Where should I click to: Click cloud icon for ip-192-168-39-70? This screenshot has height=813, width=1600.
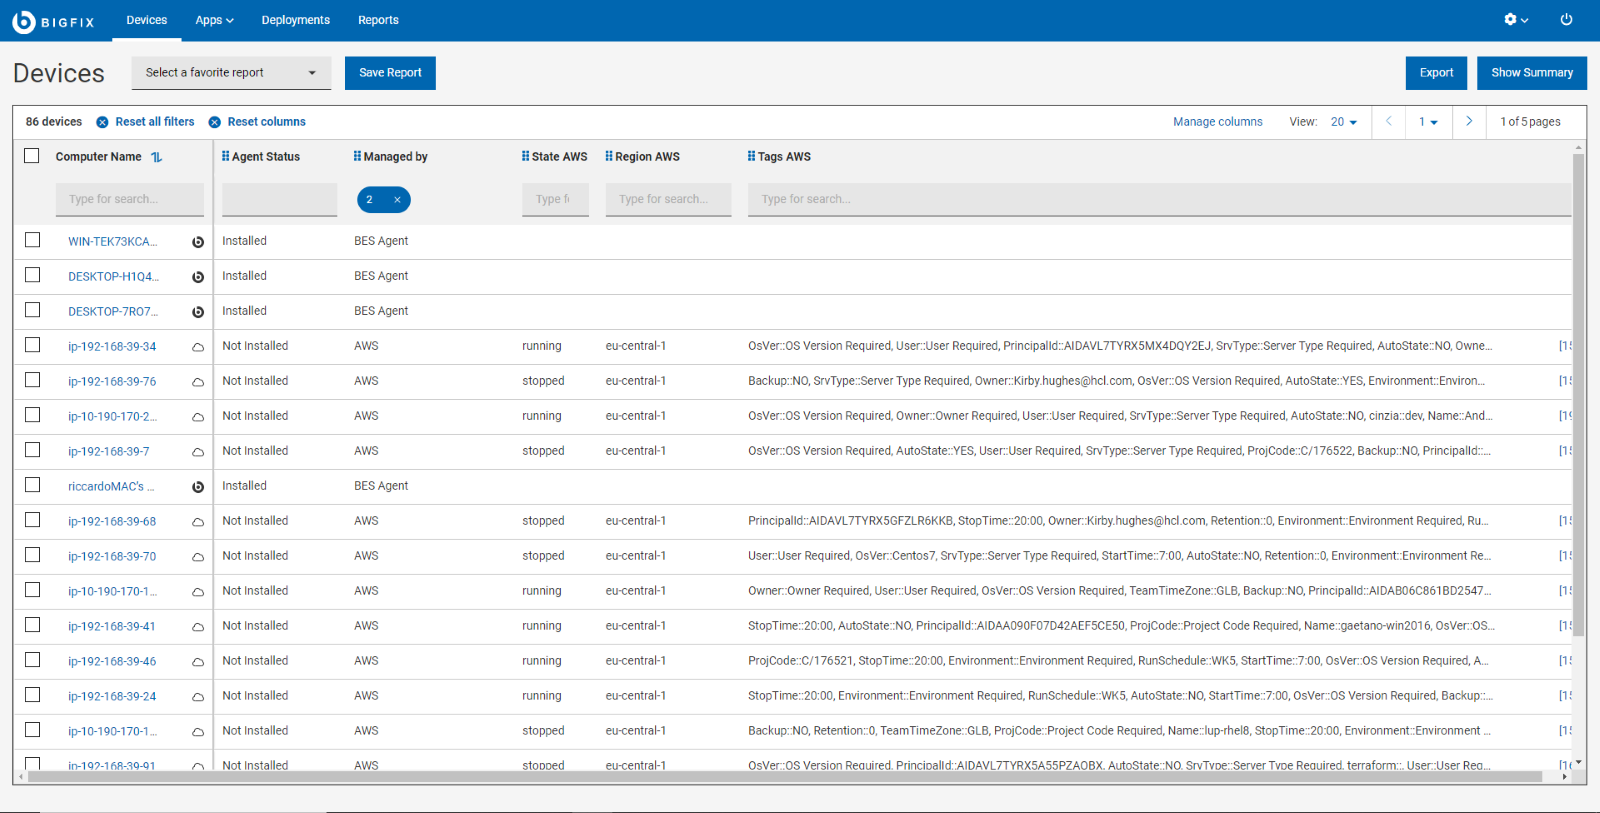click(x=198, y=557)
